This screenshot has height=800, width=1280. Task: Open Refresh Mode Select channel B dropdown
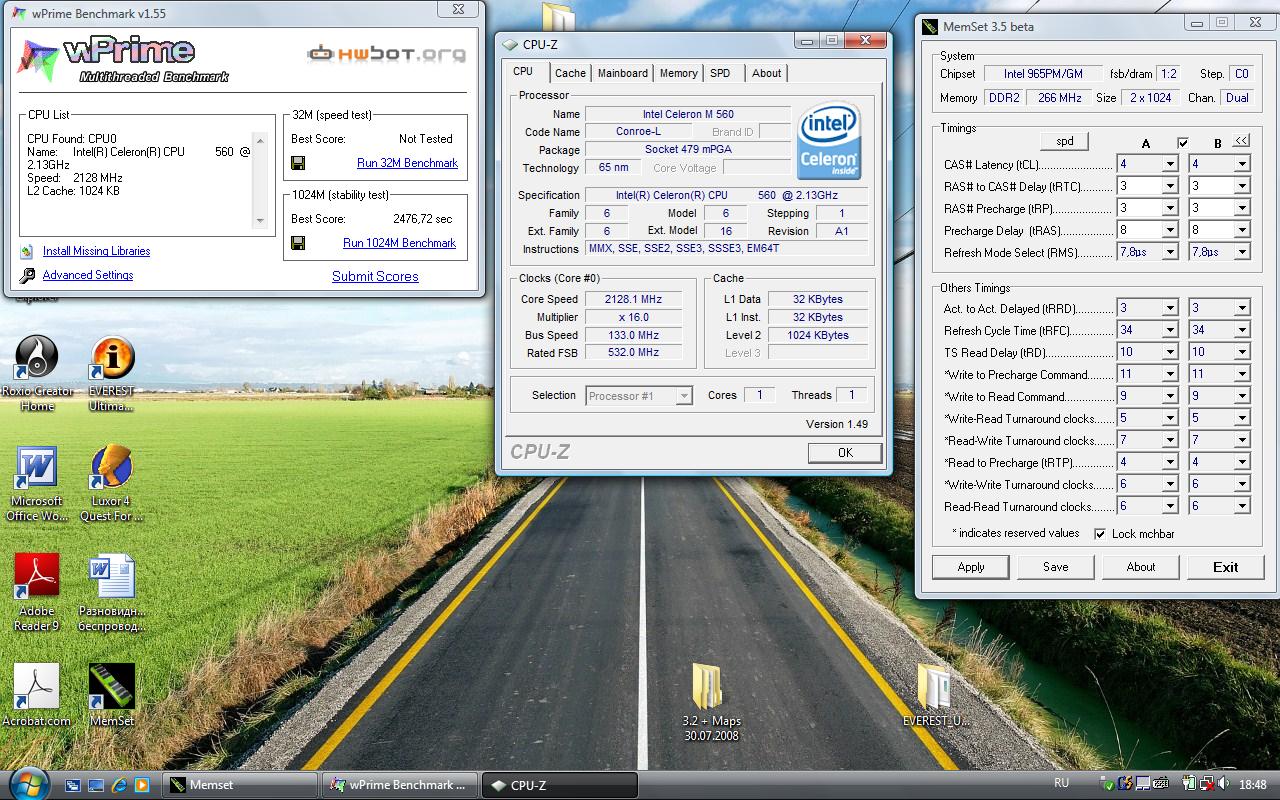[1241, 252]
